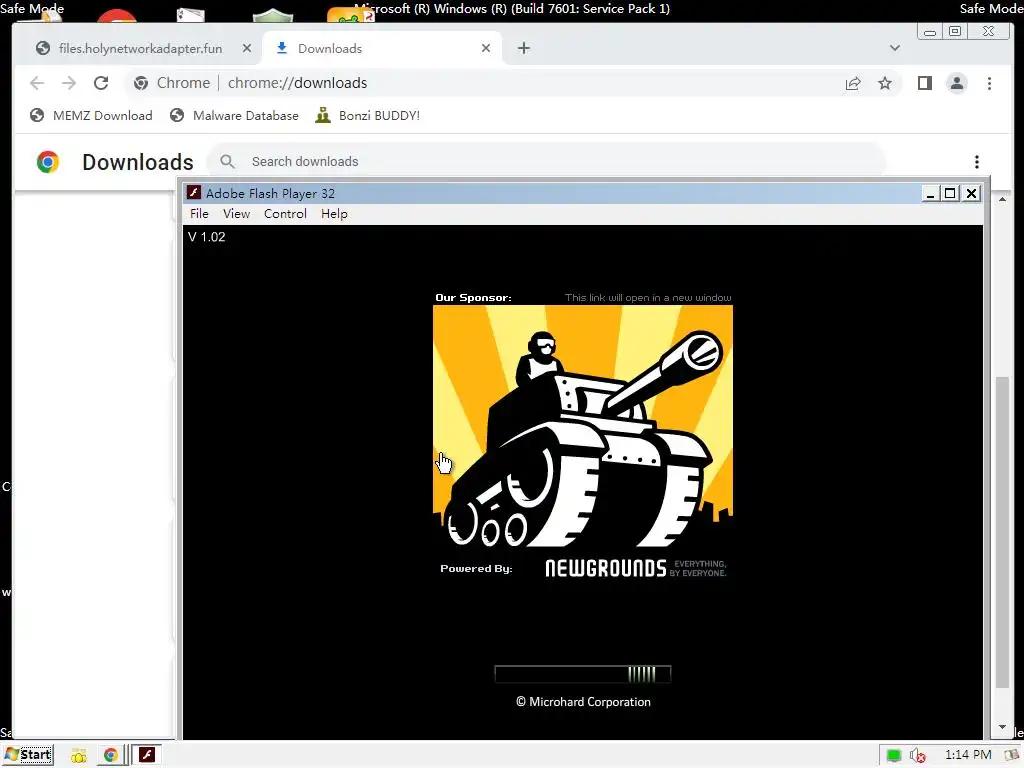The height and width of the screenshot is (768, 1024).
Task: Open the muted volume tray icon
Action: [x=918, y=756]
